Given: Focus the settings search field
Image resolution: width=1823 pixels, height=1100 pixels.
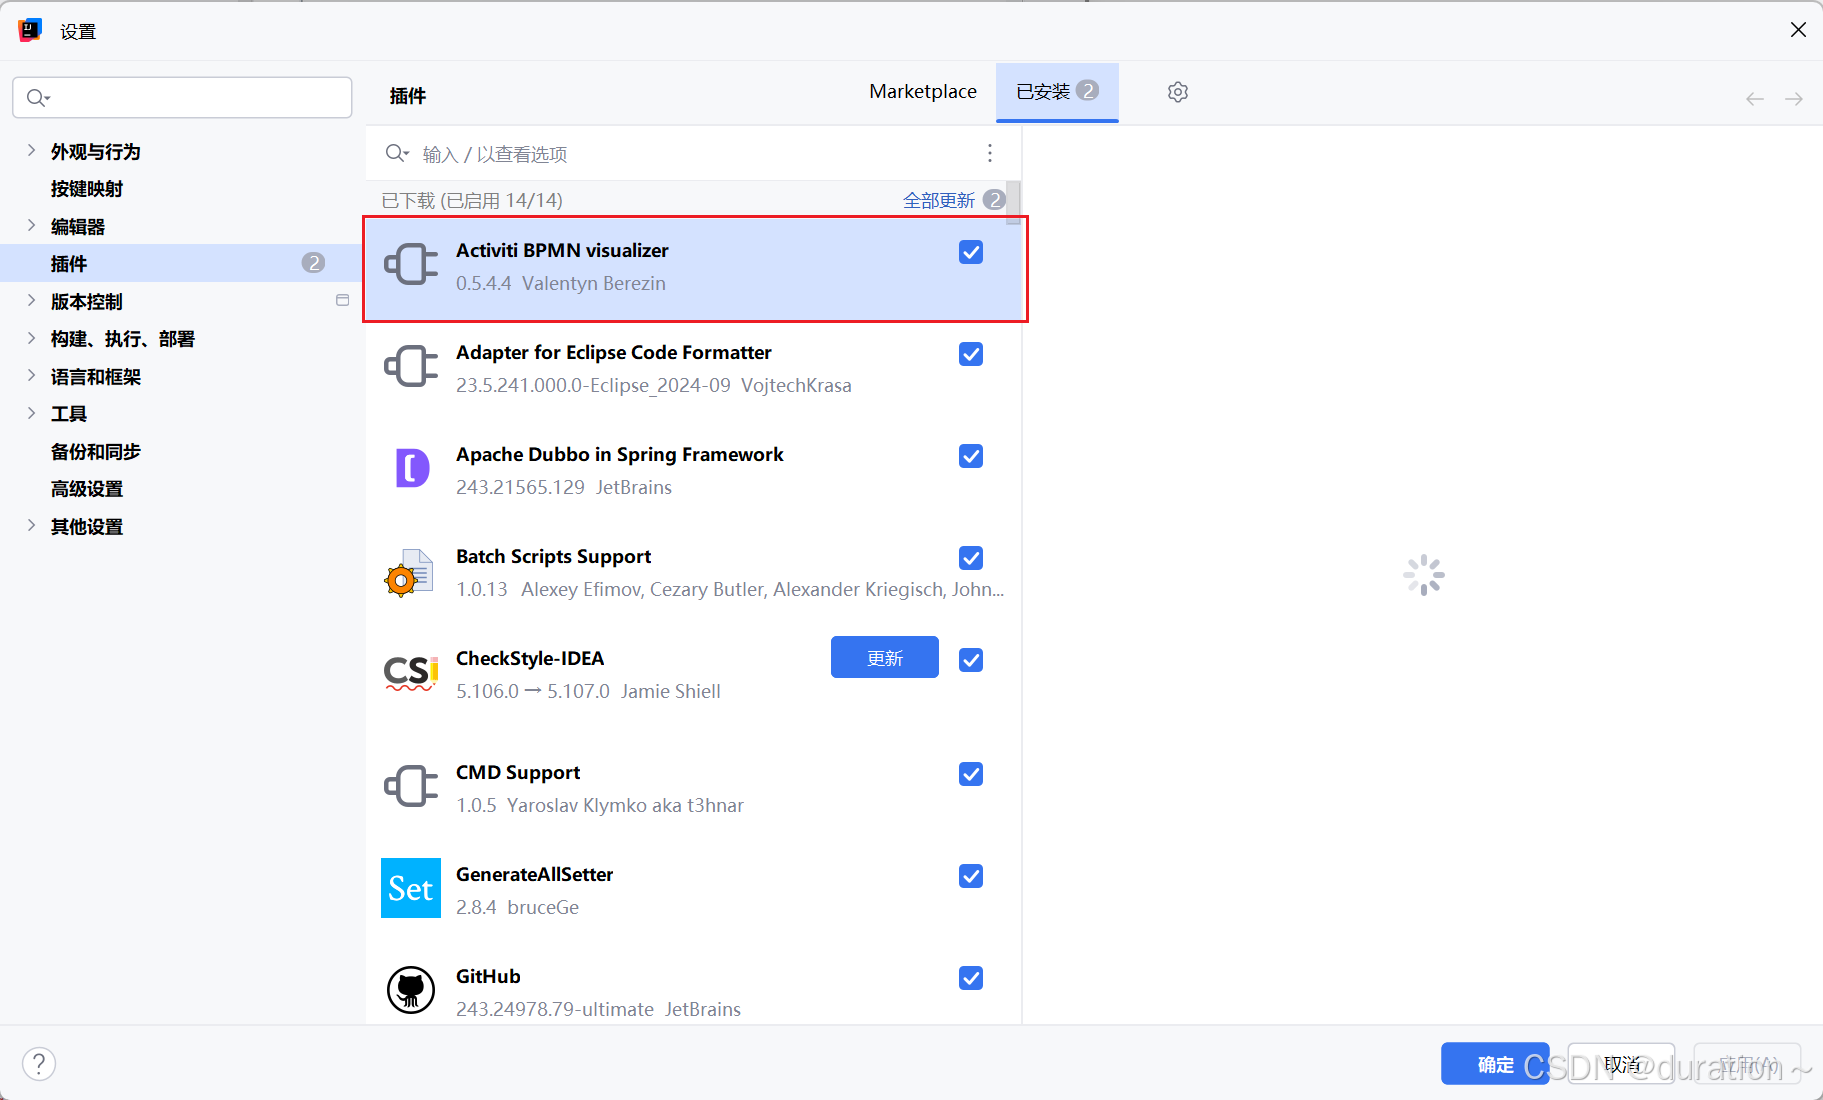Looking at the screenshot, I should click(182, 97).
